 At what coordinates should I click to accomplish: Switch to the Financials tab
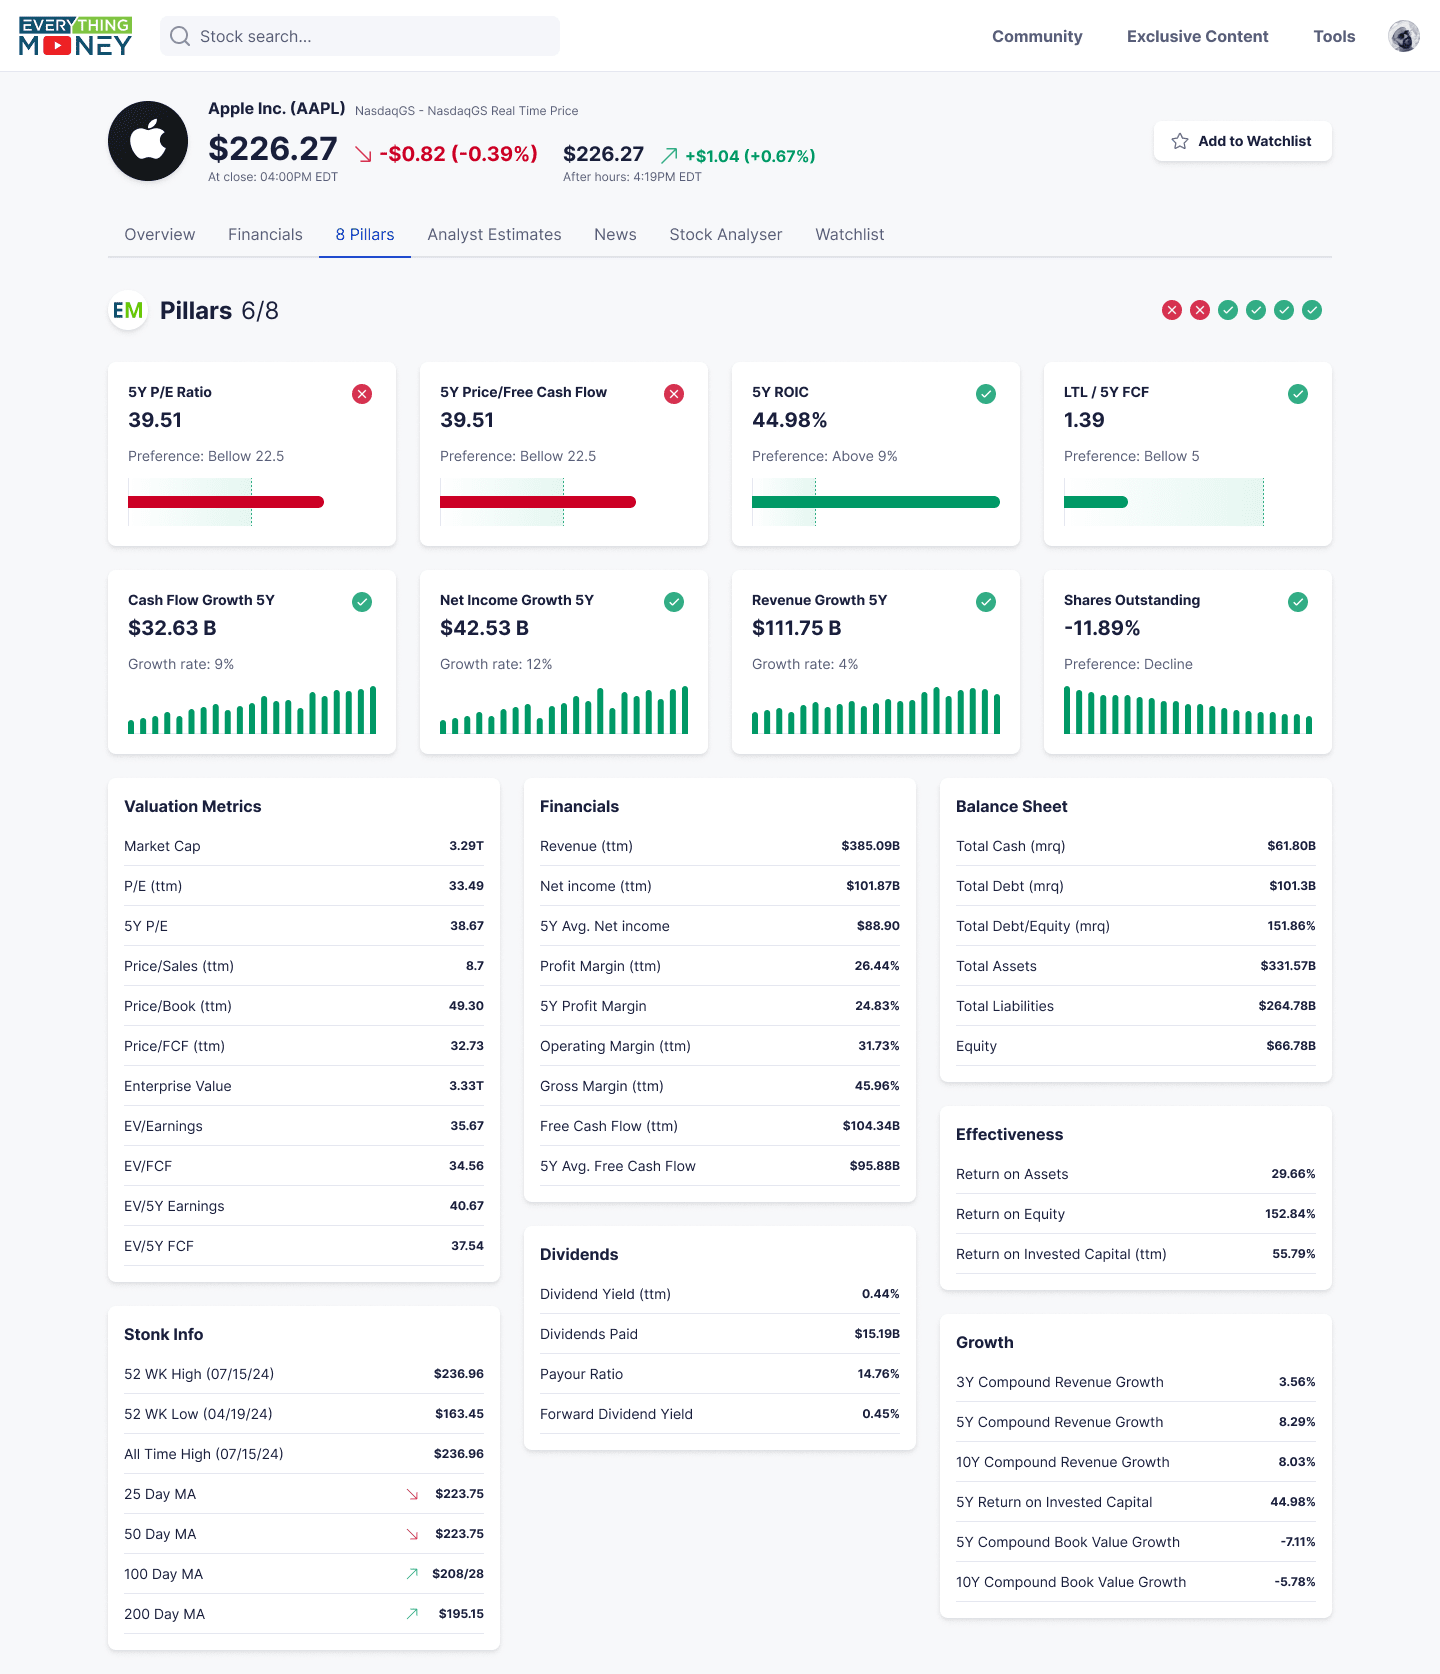point(265,234)
